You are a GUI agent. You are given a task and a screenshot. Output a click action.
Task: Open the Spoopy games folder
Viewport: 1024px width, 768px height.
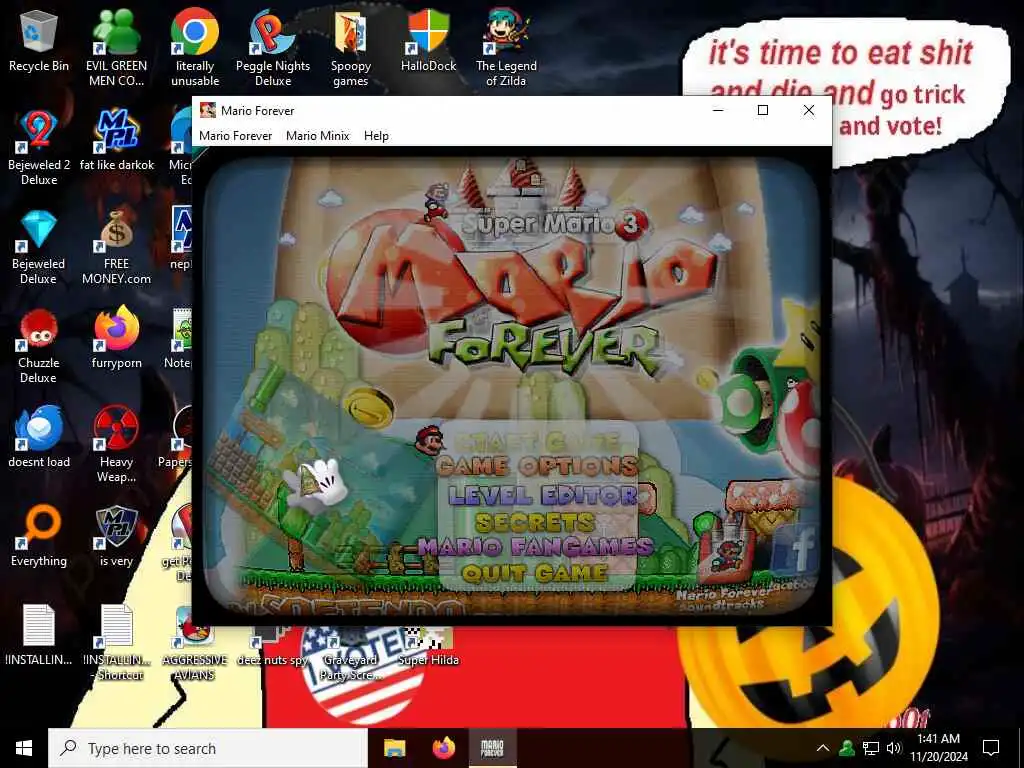point(351,47)
